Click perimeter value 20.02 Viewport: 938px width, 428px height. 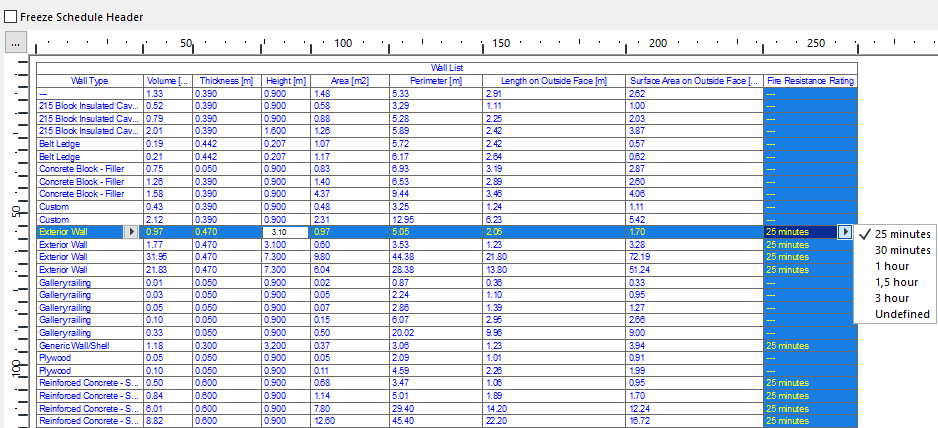402,333
